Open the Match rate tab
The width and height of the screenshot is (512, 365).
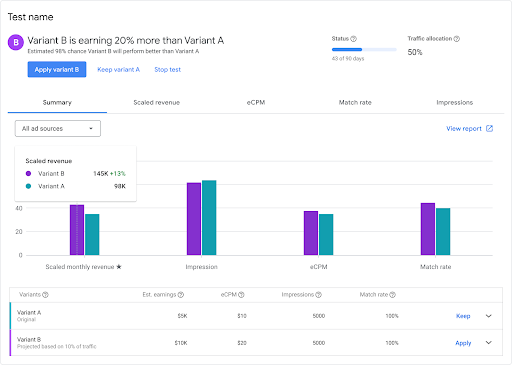click(355, 103)
